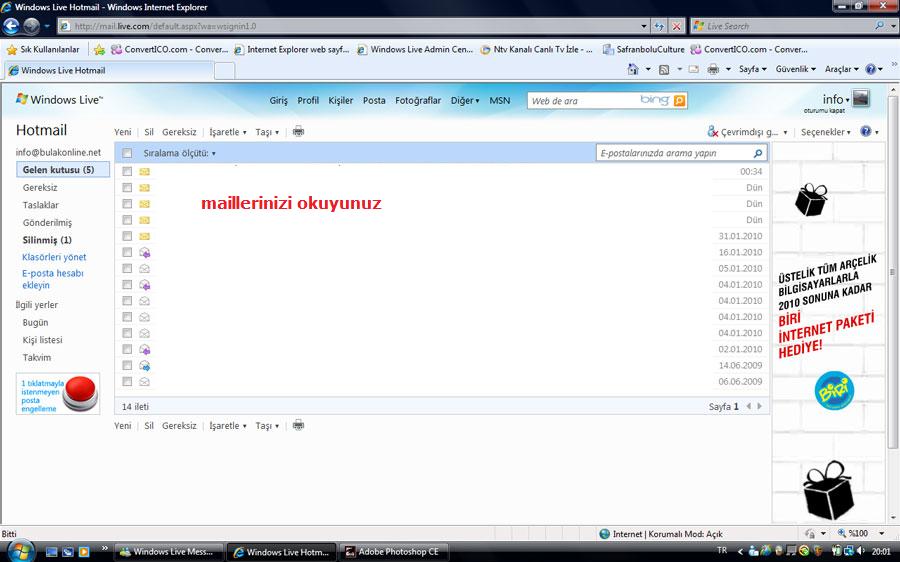The image size is (900, 562).
Task: Click the oturumu kapat sign-out link
Action: [x=824, y=110]
